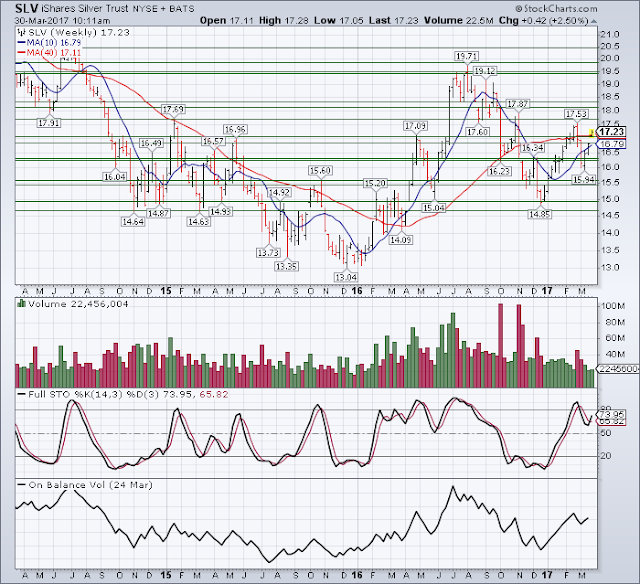Click the 15.60 price label
Image resolution: width=640 pixels, height=584 pixels.
click(320, 171)
